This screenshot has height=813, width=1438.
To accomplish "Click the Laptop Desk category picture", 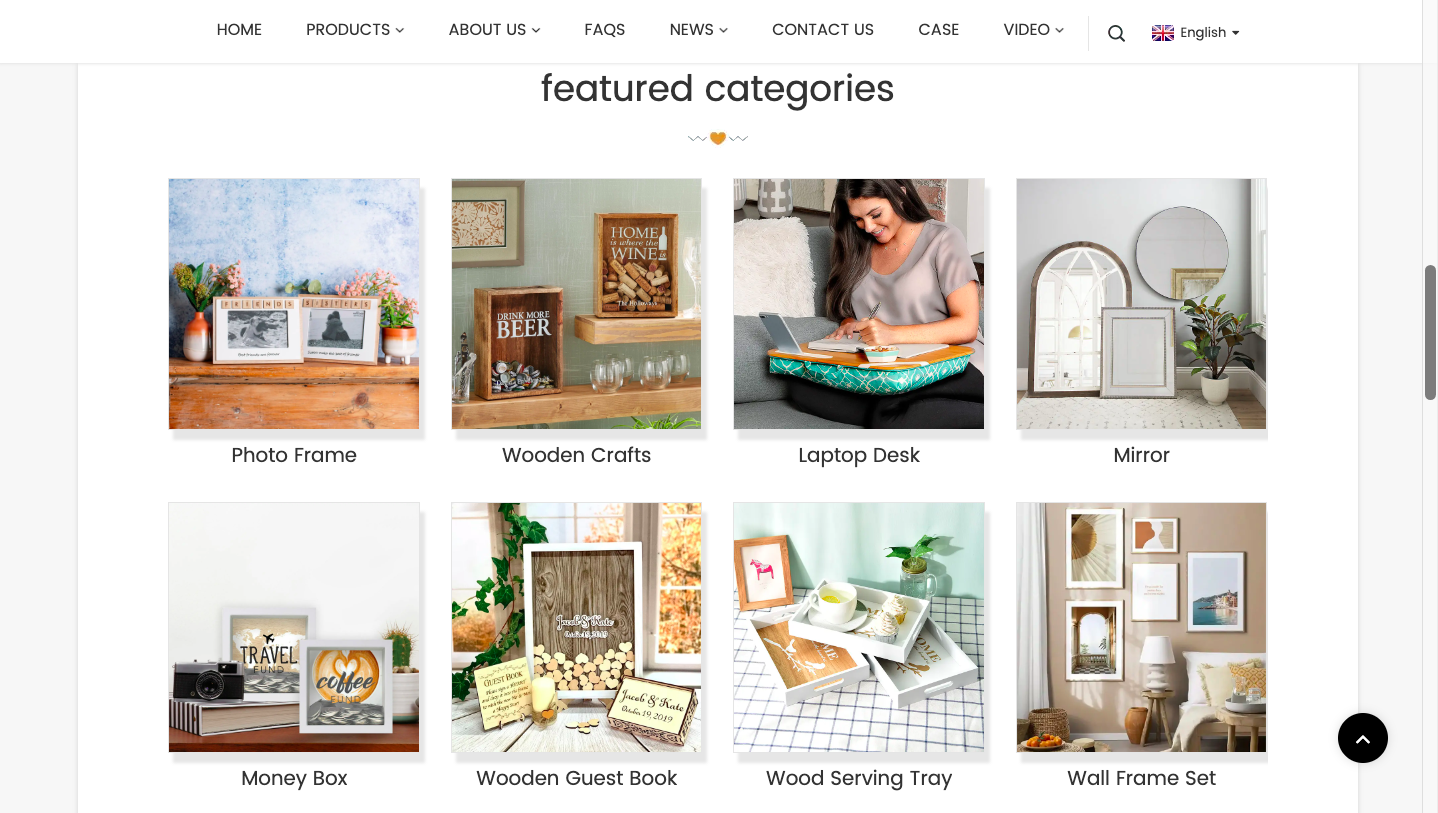I will [859, 304].
